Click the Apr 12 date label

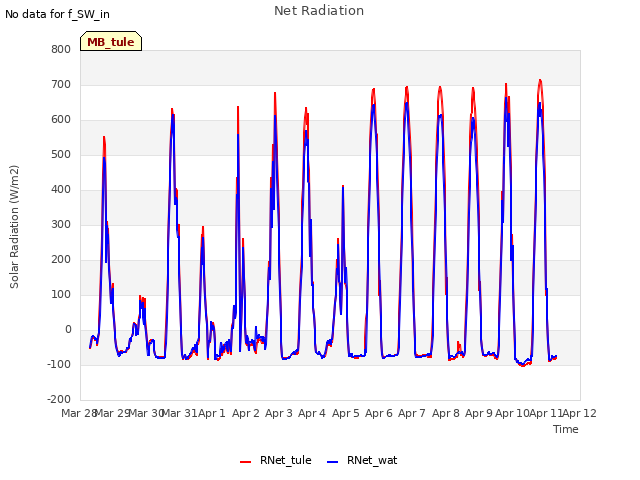pos(580,413)
